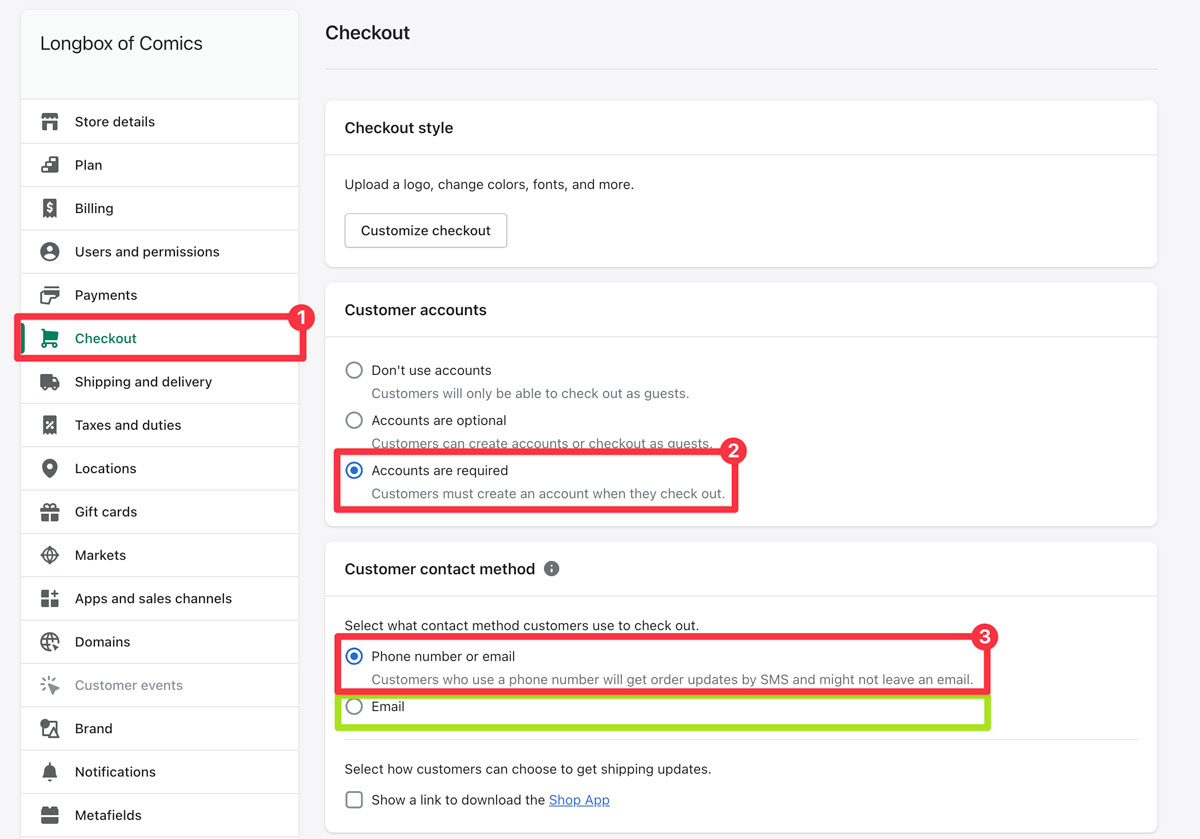Viewport: 1200px width, 839px height.
Task: Follow the Shop App link
Action: 579,800
